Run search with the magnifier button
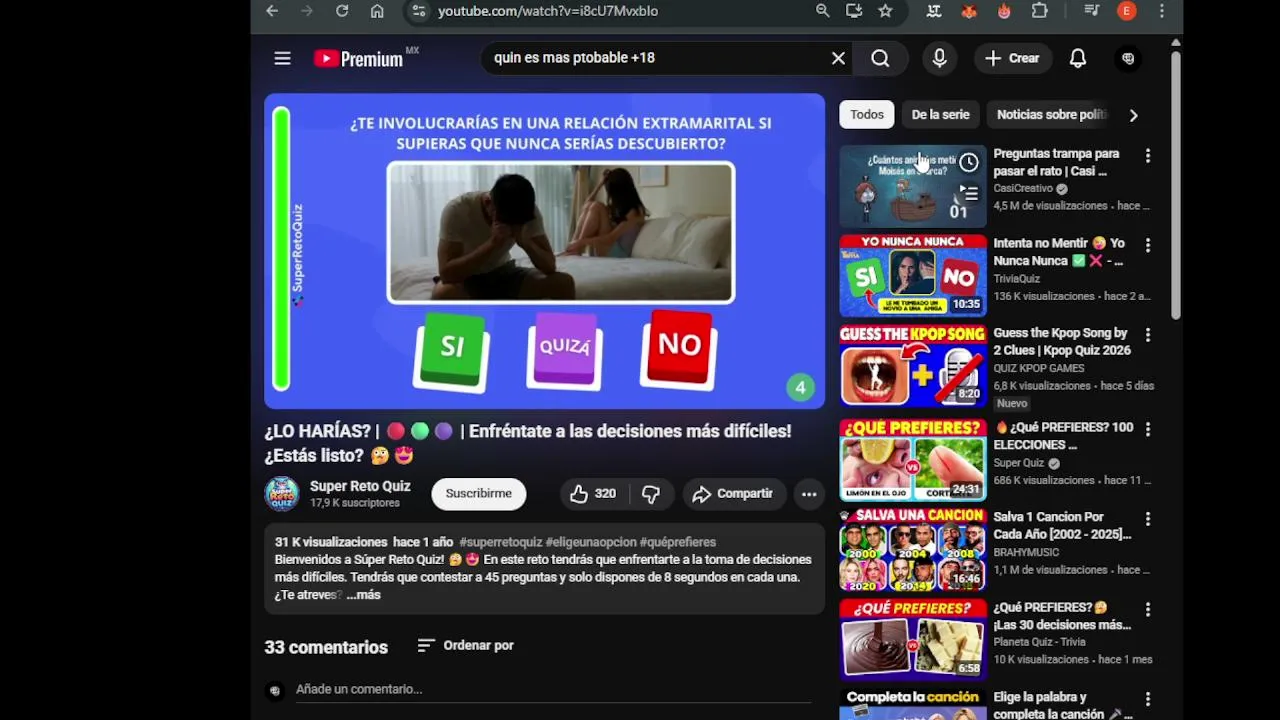Image resolution: width=1280 pixels, height=720 pixels. click(x=880, y=58)
